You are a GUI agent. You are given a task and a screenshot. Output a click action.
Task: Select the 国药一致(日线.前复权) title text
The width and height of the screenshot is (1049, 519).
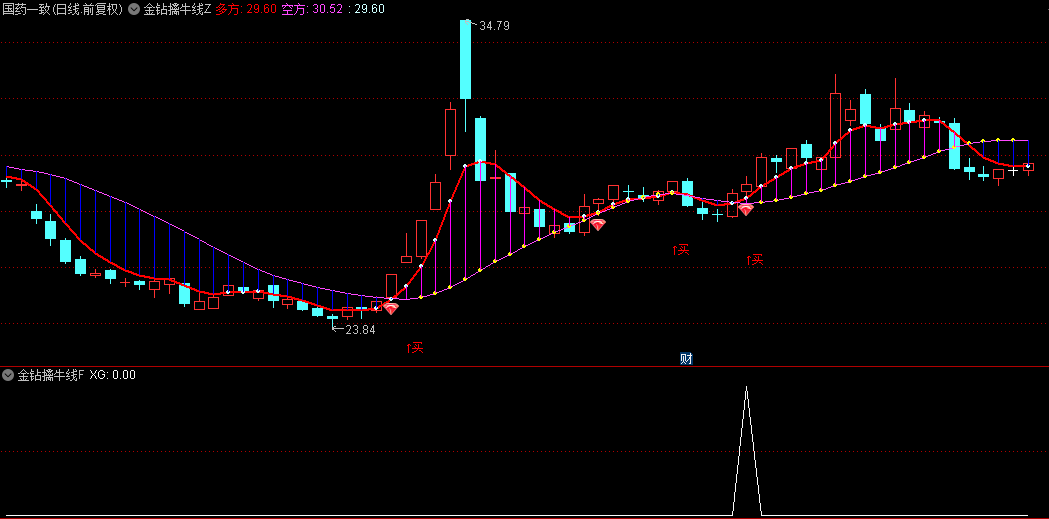pos(63,10)
